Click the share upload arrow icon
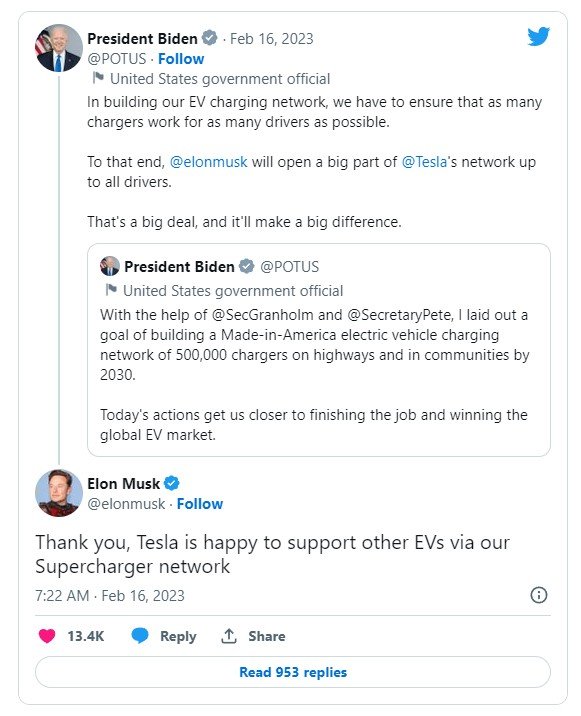The height and width of the screenshot is (716, 581). pos(229,636)
